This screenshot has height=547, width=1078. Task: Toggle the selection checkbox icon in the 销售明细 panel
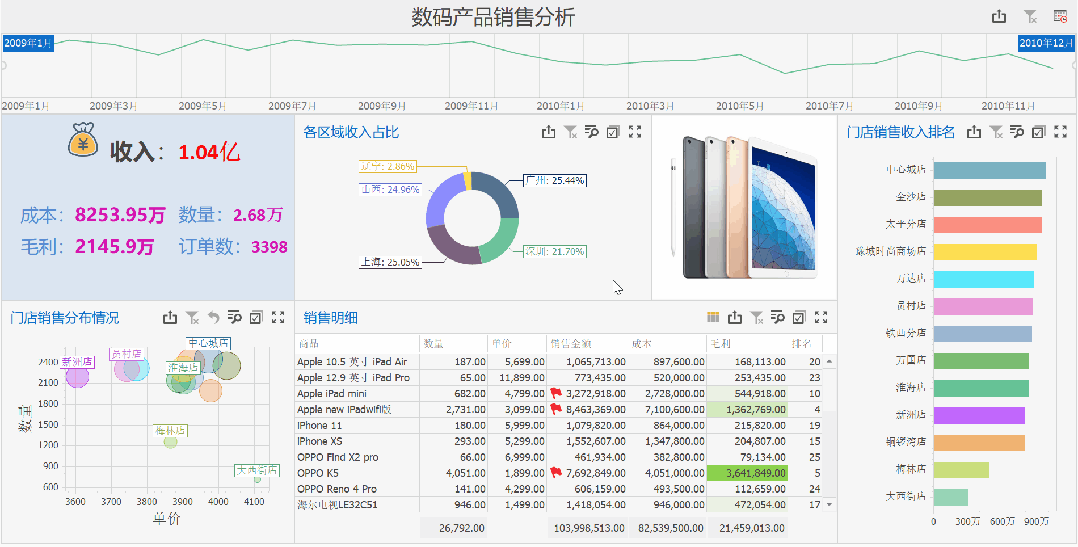[x=799, y=318]
